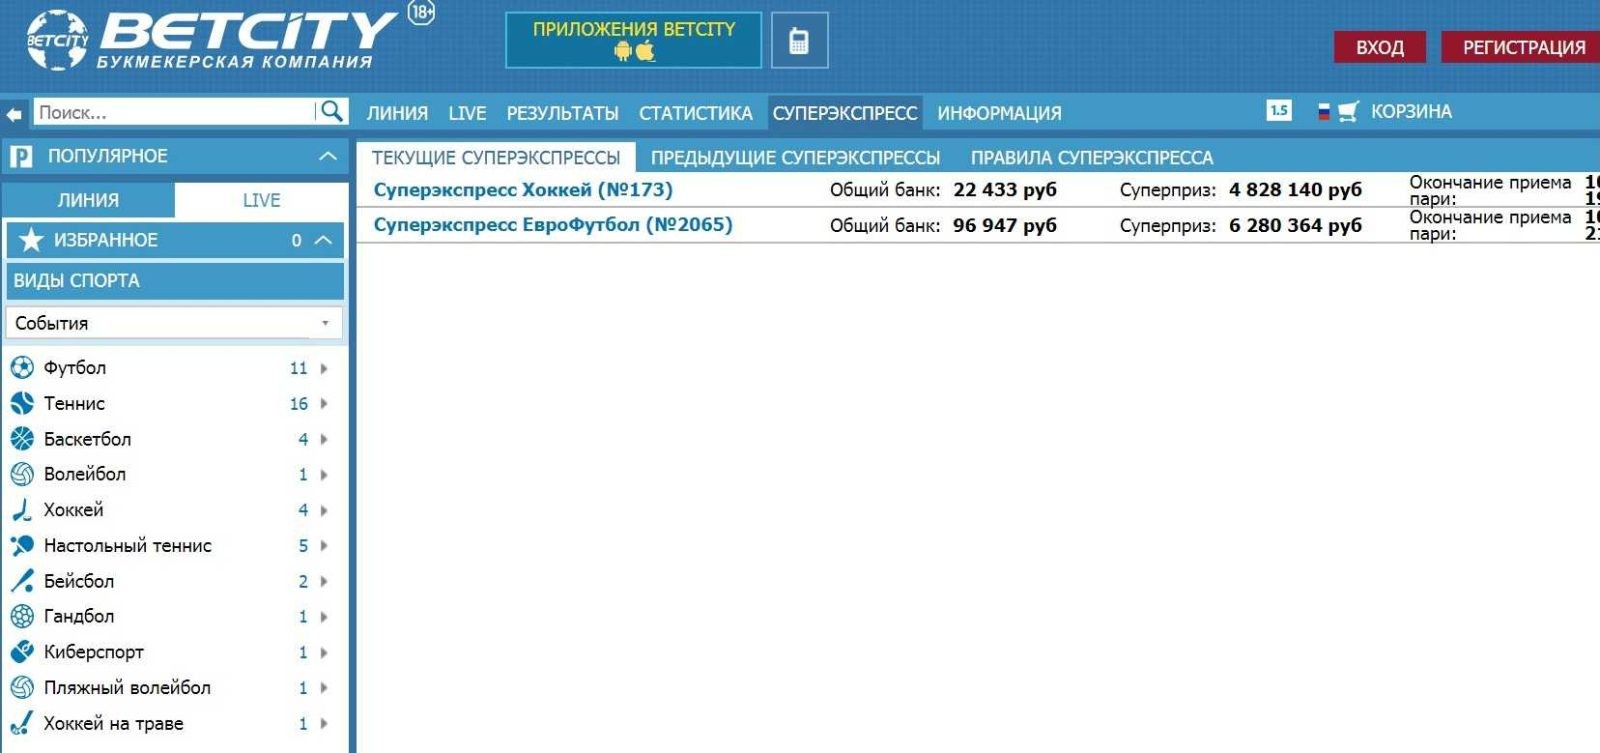Open the LIVE top menu
This screenshot has height=753, width=1600.
467,113
